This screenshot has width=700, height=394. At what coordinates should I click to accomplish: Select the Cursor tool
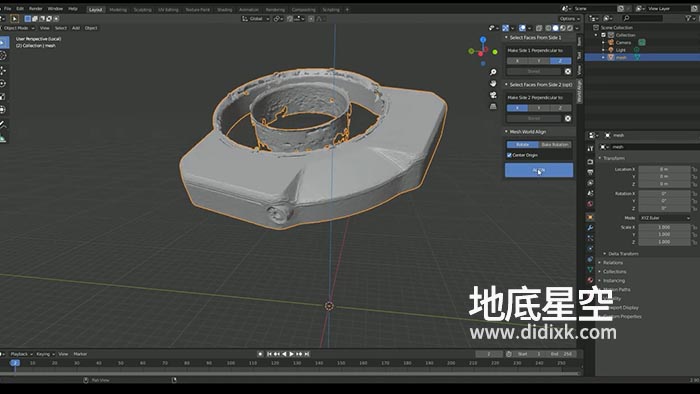coord(3,56)
